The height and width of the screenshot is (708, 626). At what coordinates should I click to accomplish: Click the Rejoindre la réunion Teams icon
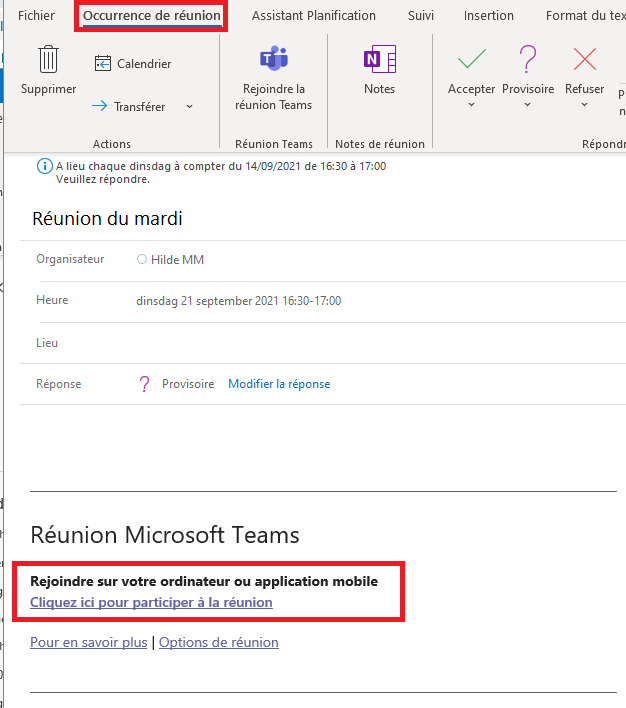click(274, 59)
